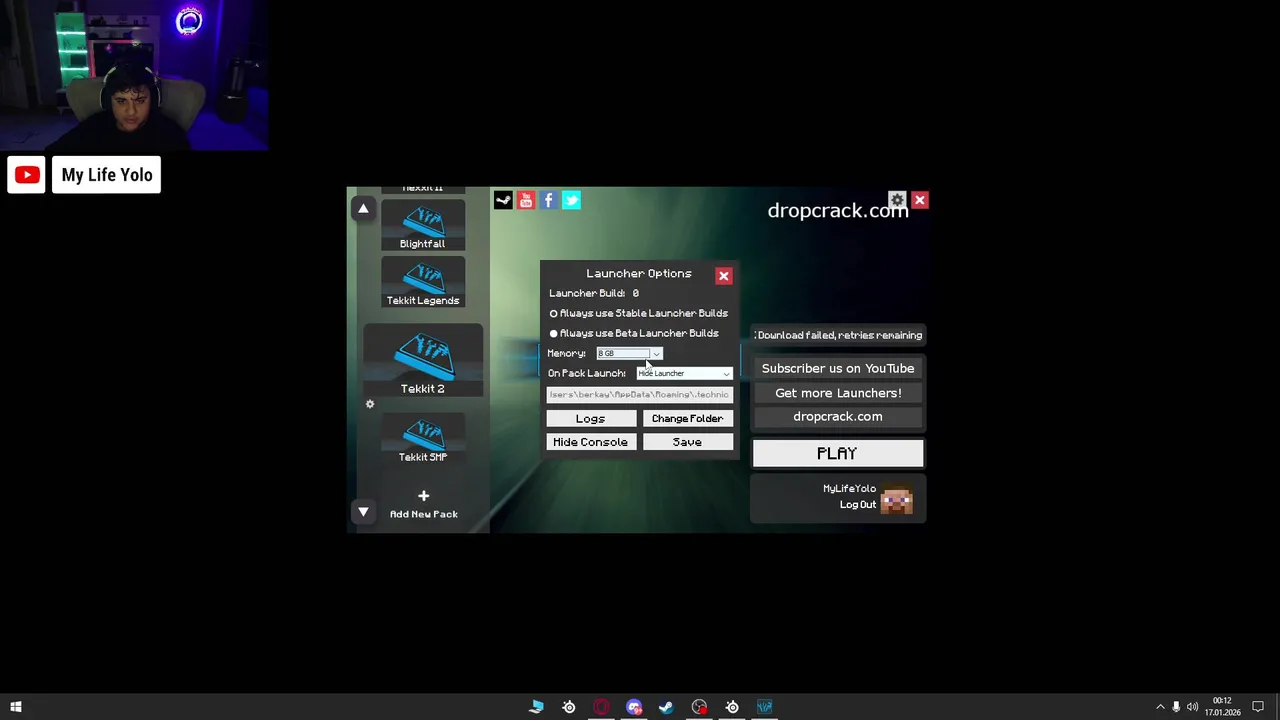Click the Launcher Build: 0 label

594,293
